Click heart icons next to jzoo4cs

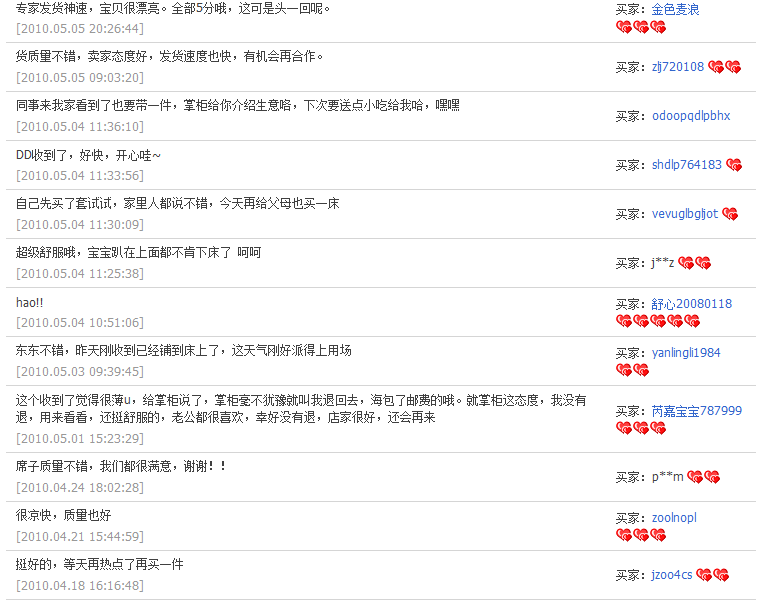712,575
